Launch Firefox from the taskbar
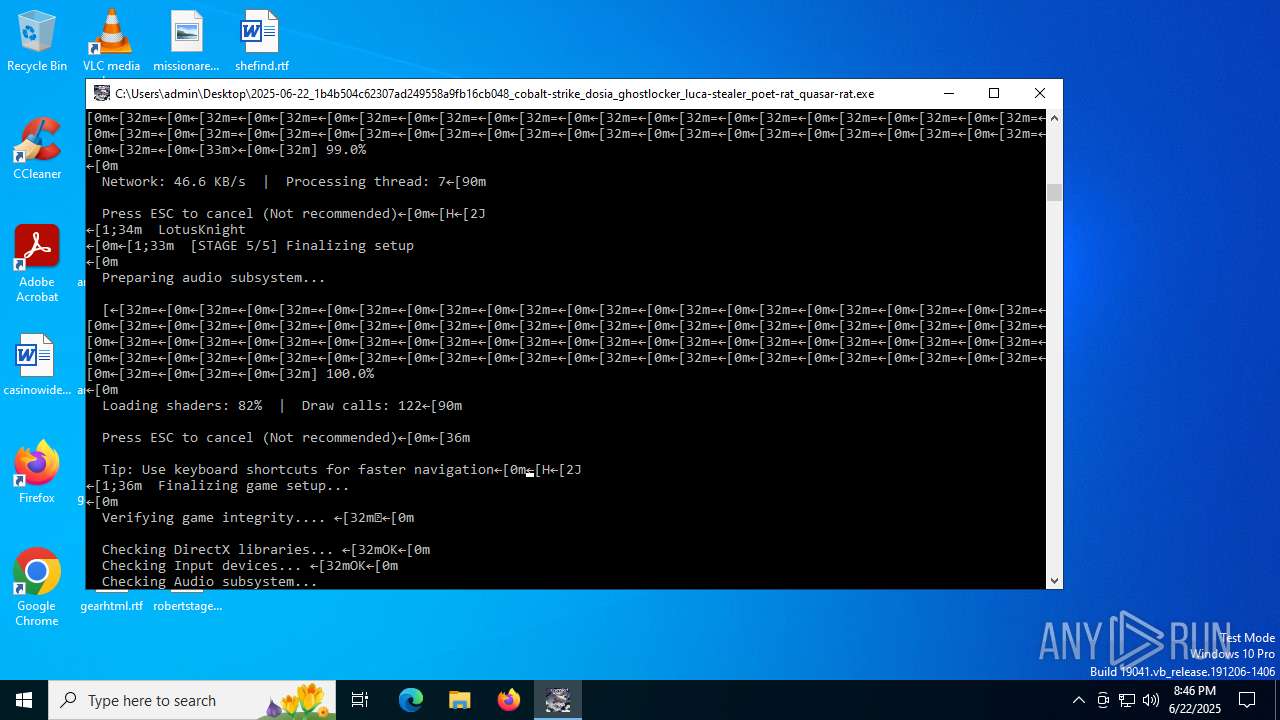The width and height of the screenshot is (1280, 720). click(x=509, y=700)
